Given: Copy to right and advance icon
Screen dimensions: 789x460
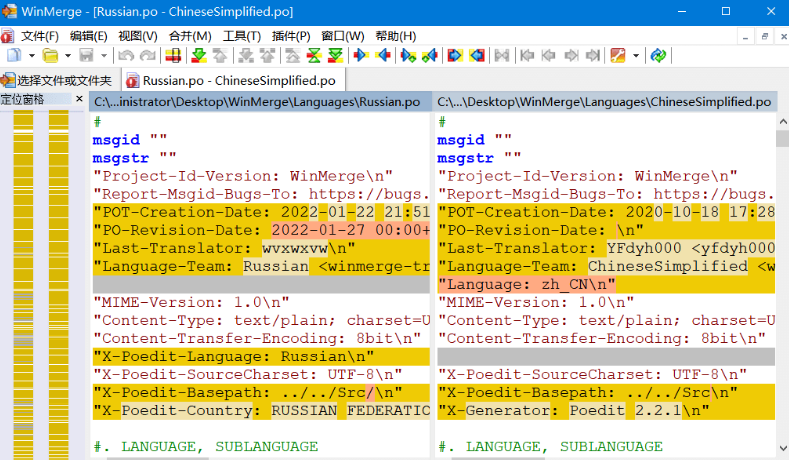Looking at the screenshot, I should (408, 55).
